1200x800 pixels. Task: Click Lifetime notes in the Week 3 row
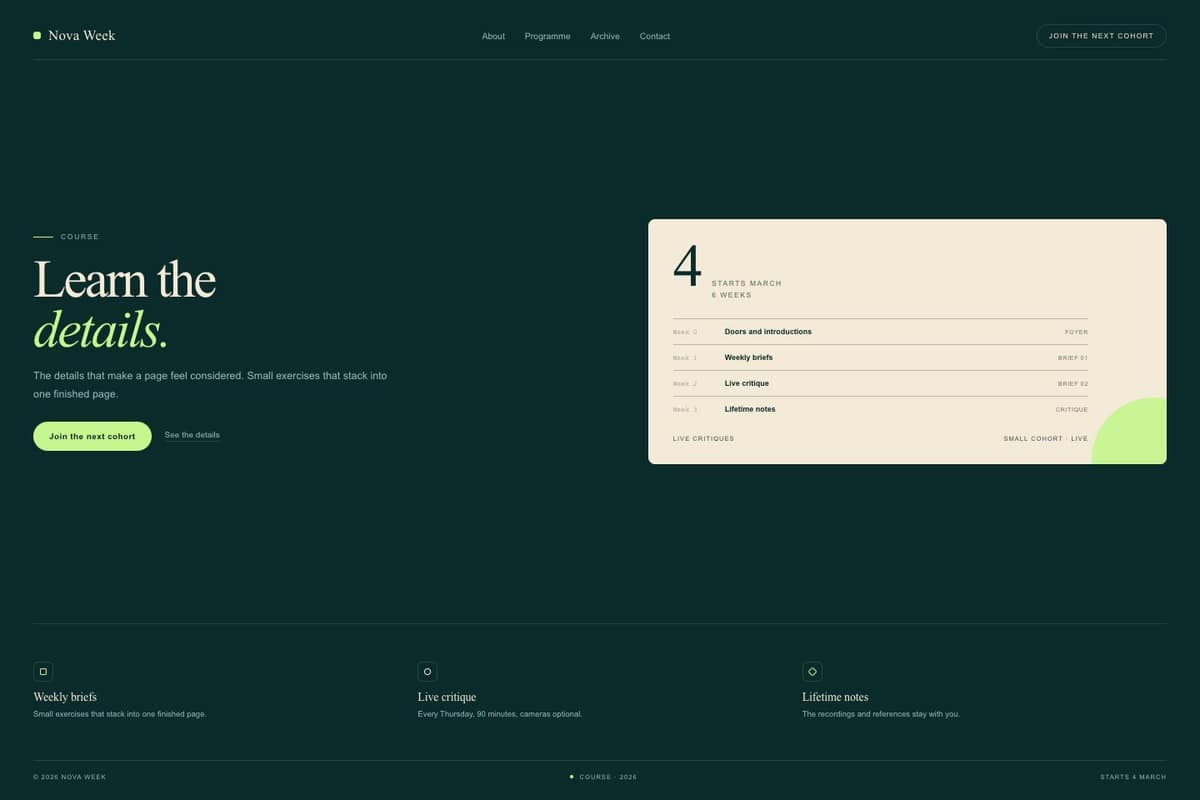pyautogui.click(x=750, y=410)
